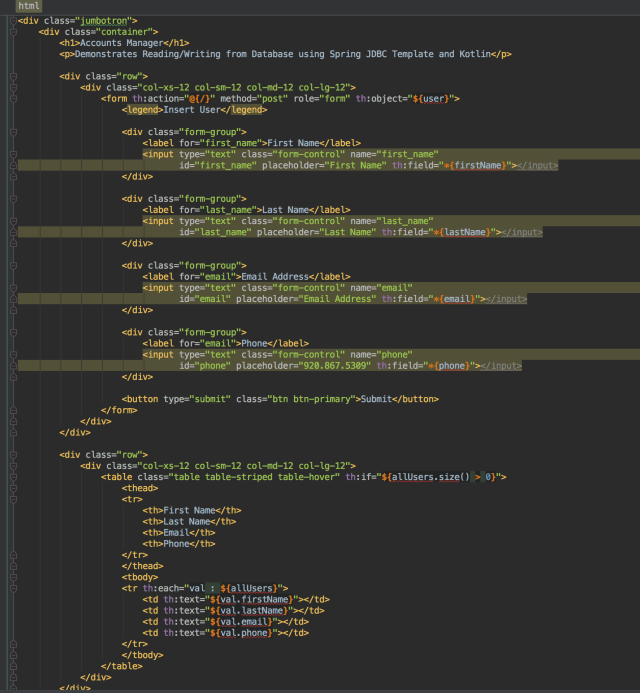Fold the th:each tr row block
The image size is (640, 693).
point(12,588)
